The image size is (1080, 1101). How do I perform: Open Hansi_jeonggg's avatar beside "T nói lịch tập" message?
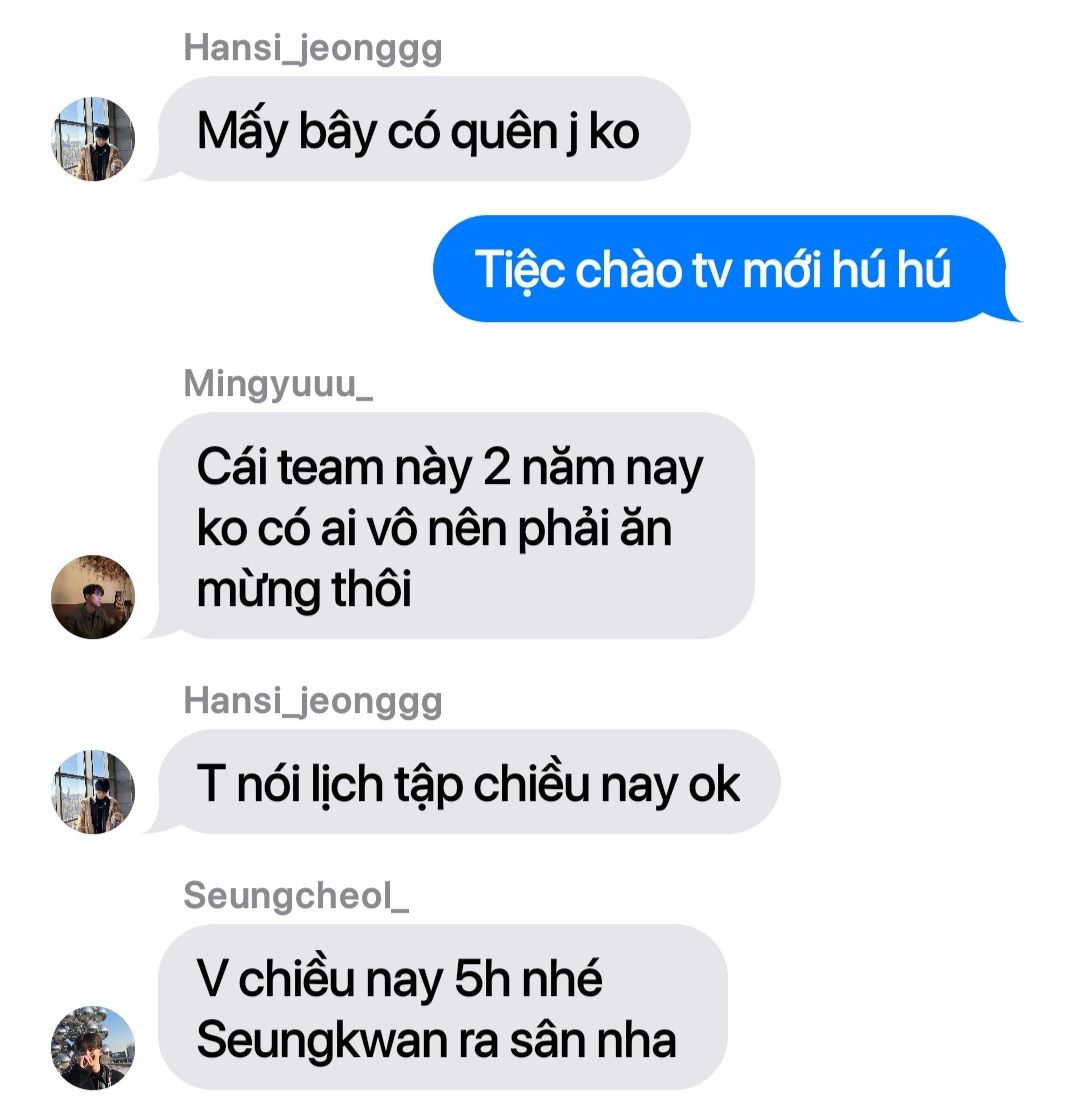point(93,792)
